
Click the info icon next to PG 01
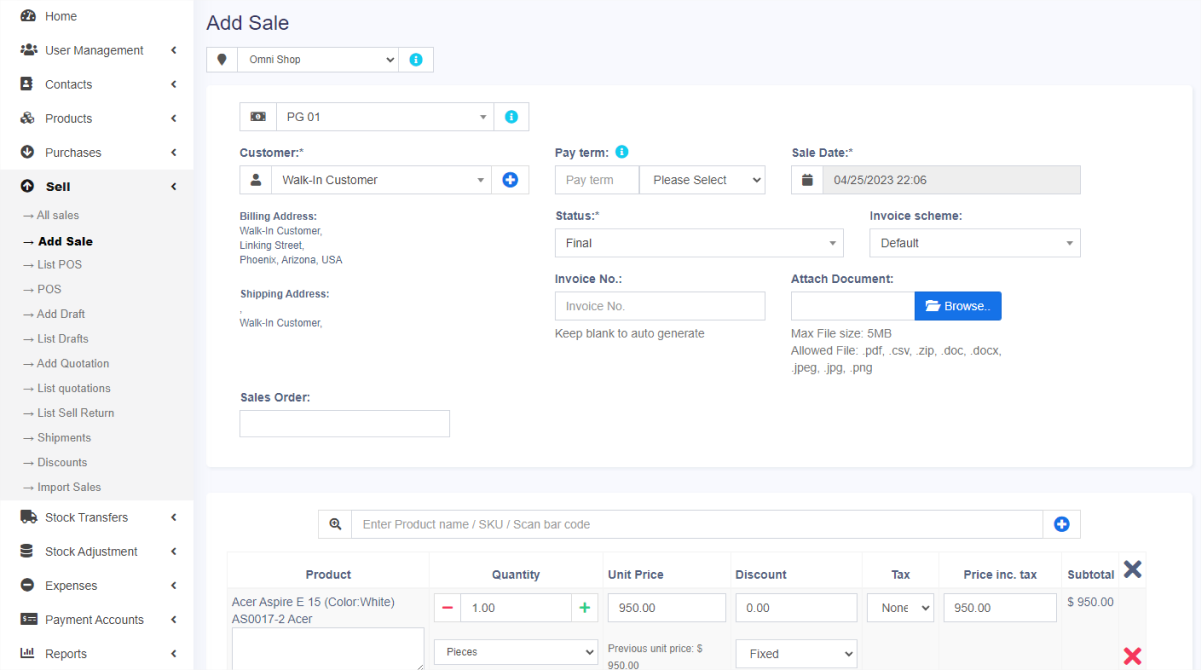coord(511,117)
